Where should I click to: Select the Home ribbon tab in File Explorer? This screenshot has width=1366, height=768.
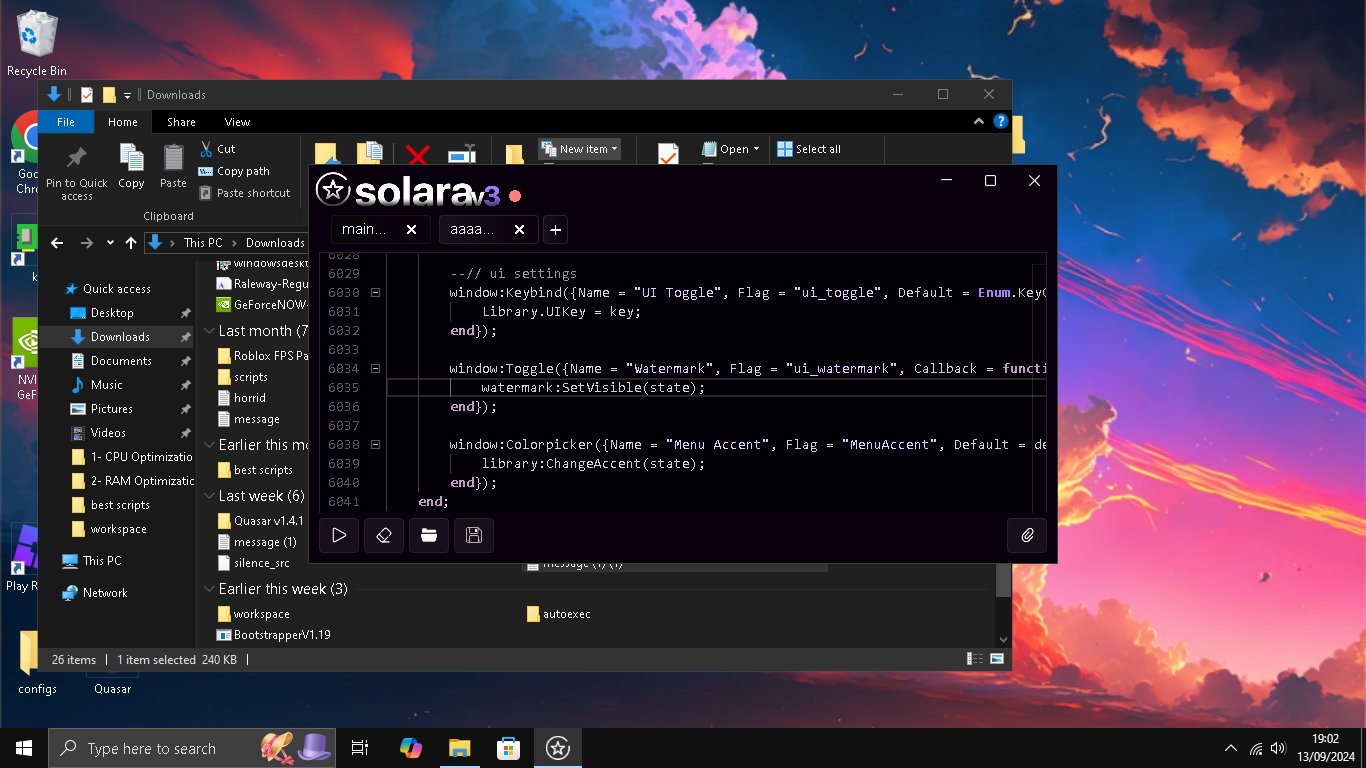pos(123,122)
